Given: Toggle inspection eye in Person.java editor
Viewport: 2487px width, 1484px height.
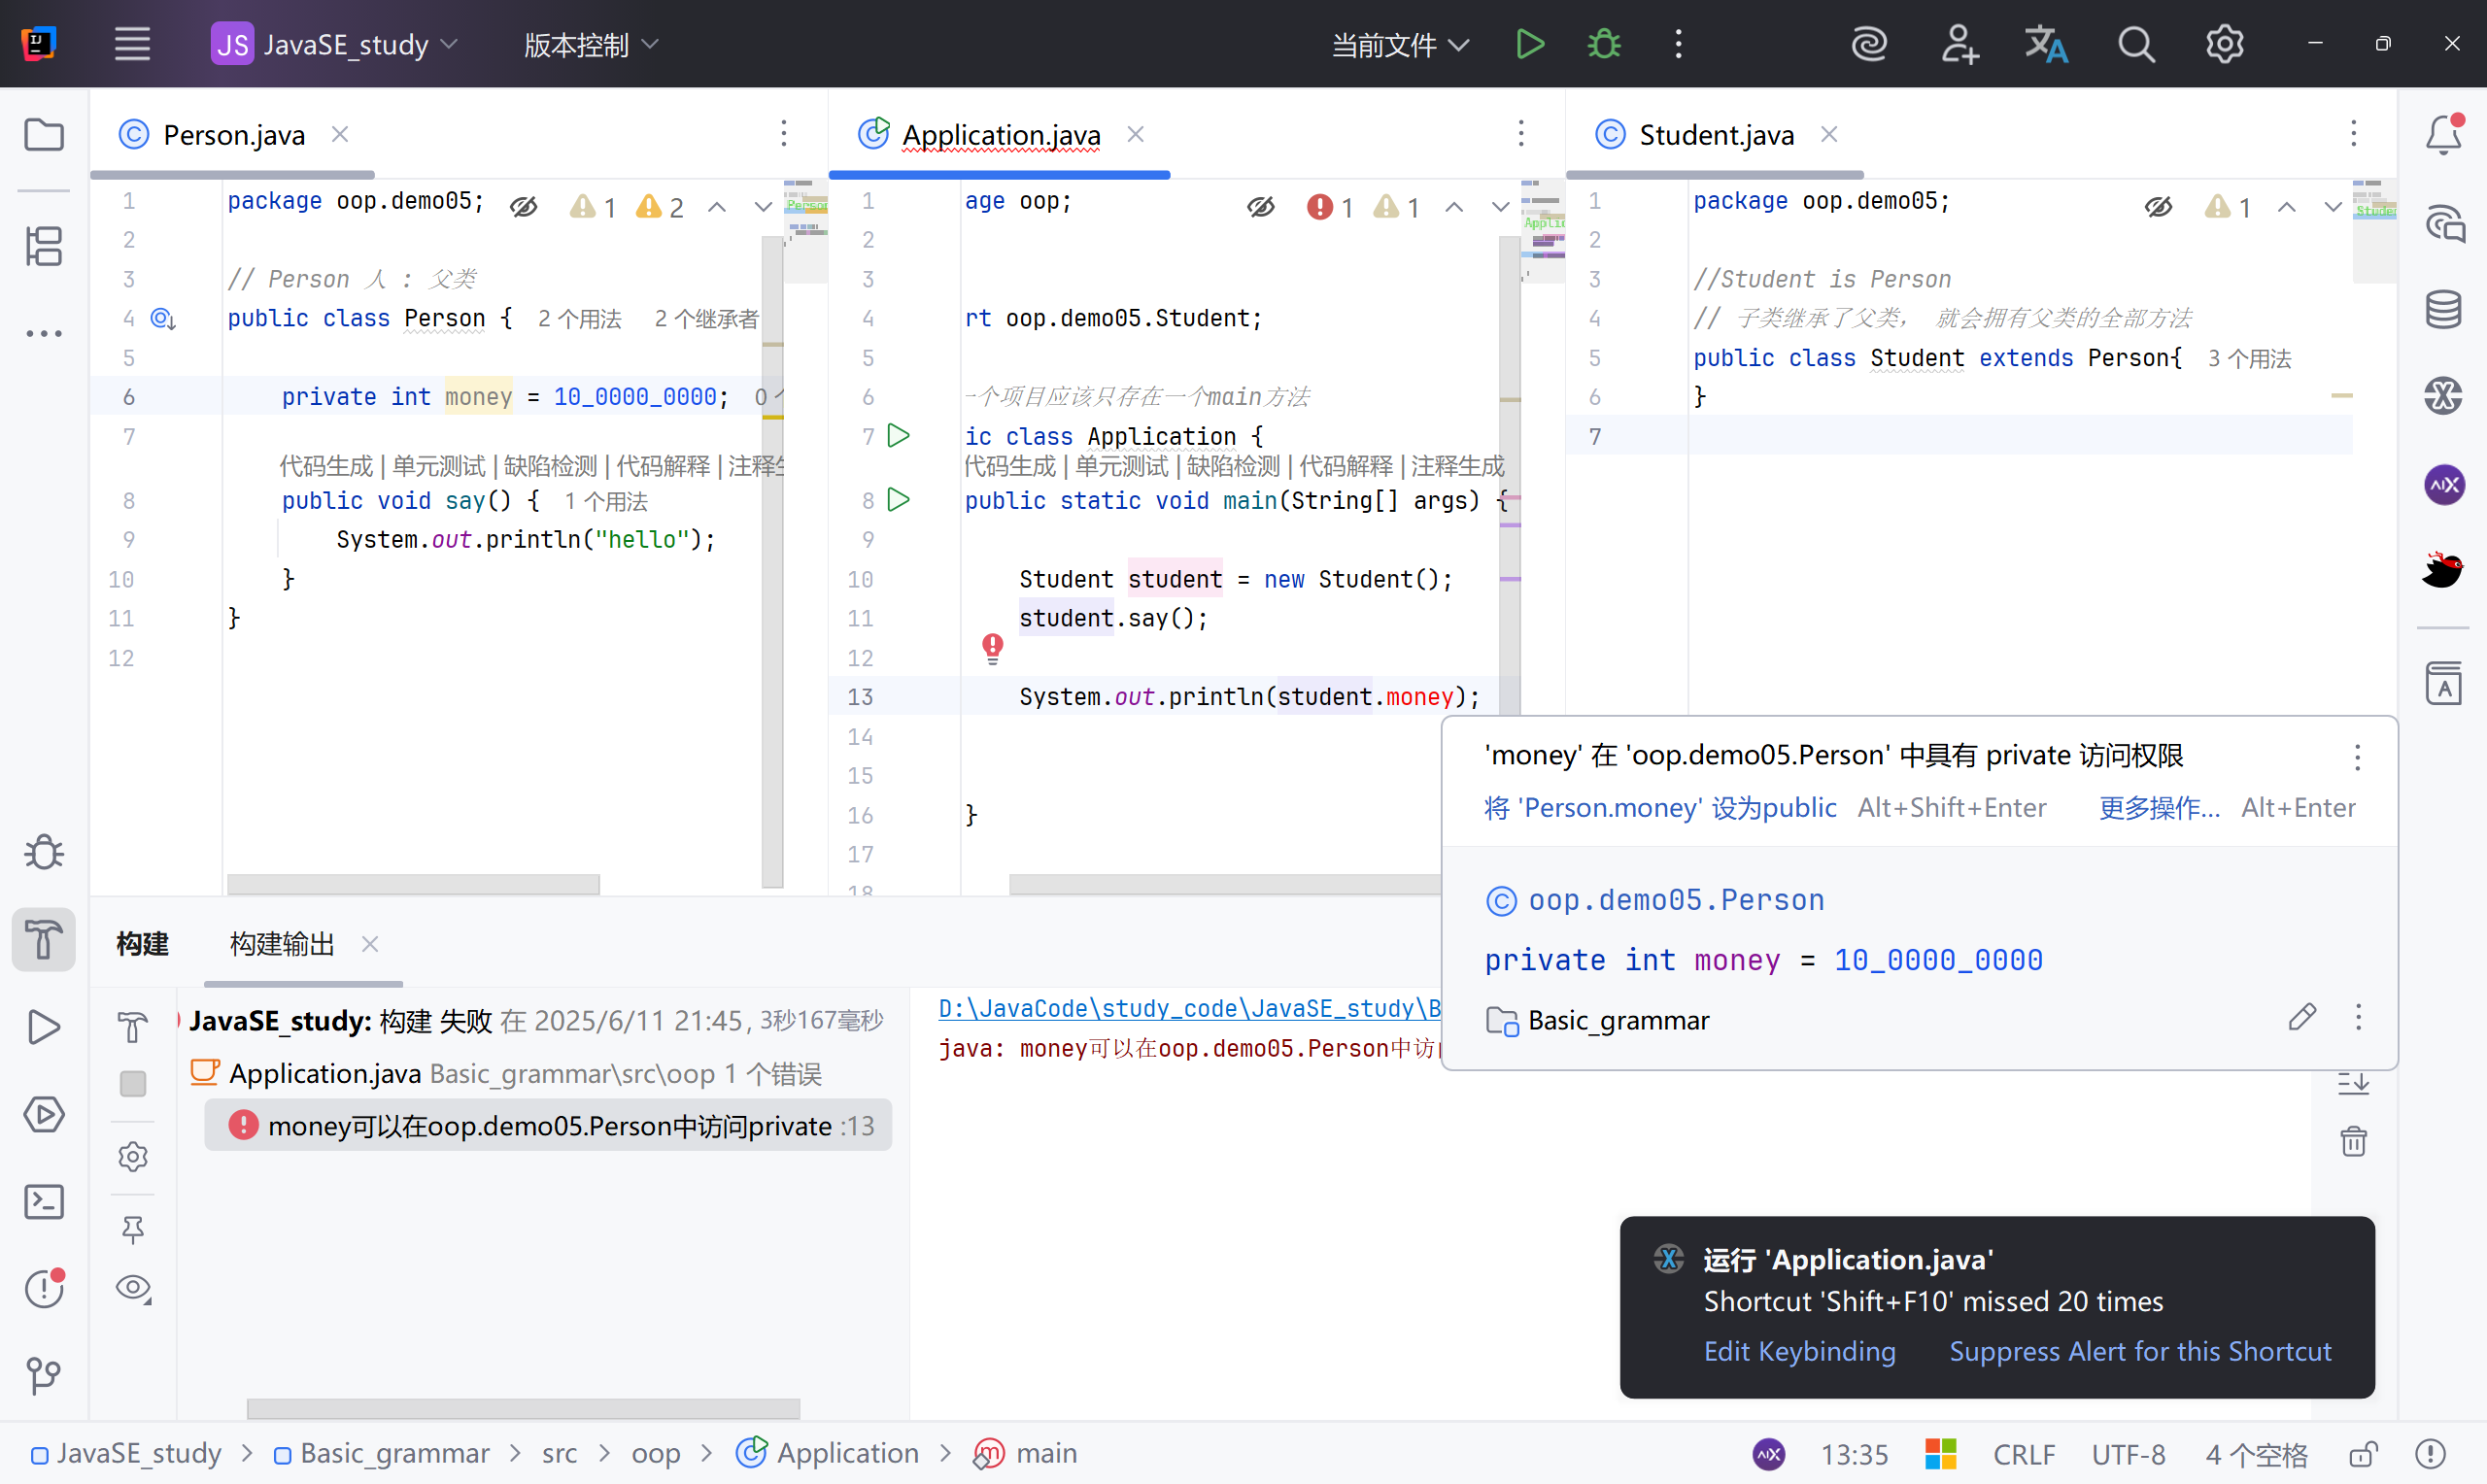Looking at the screenshot, I should coord(523,207).
